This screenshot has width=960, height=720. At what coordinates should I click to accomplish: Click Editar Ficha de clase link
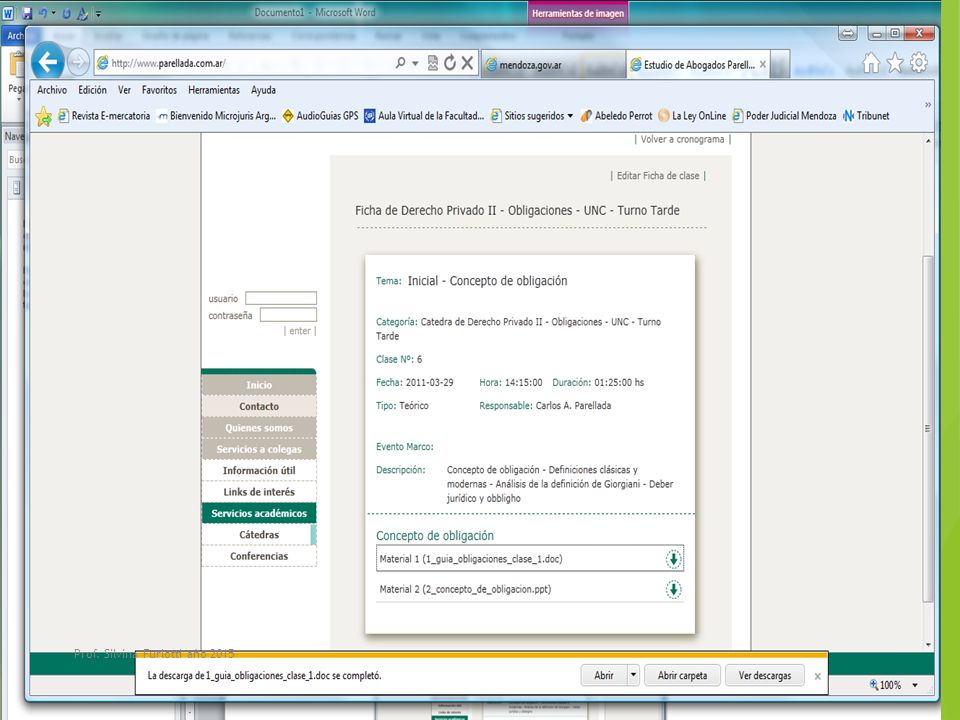click(658, 176)
